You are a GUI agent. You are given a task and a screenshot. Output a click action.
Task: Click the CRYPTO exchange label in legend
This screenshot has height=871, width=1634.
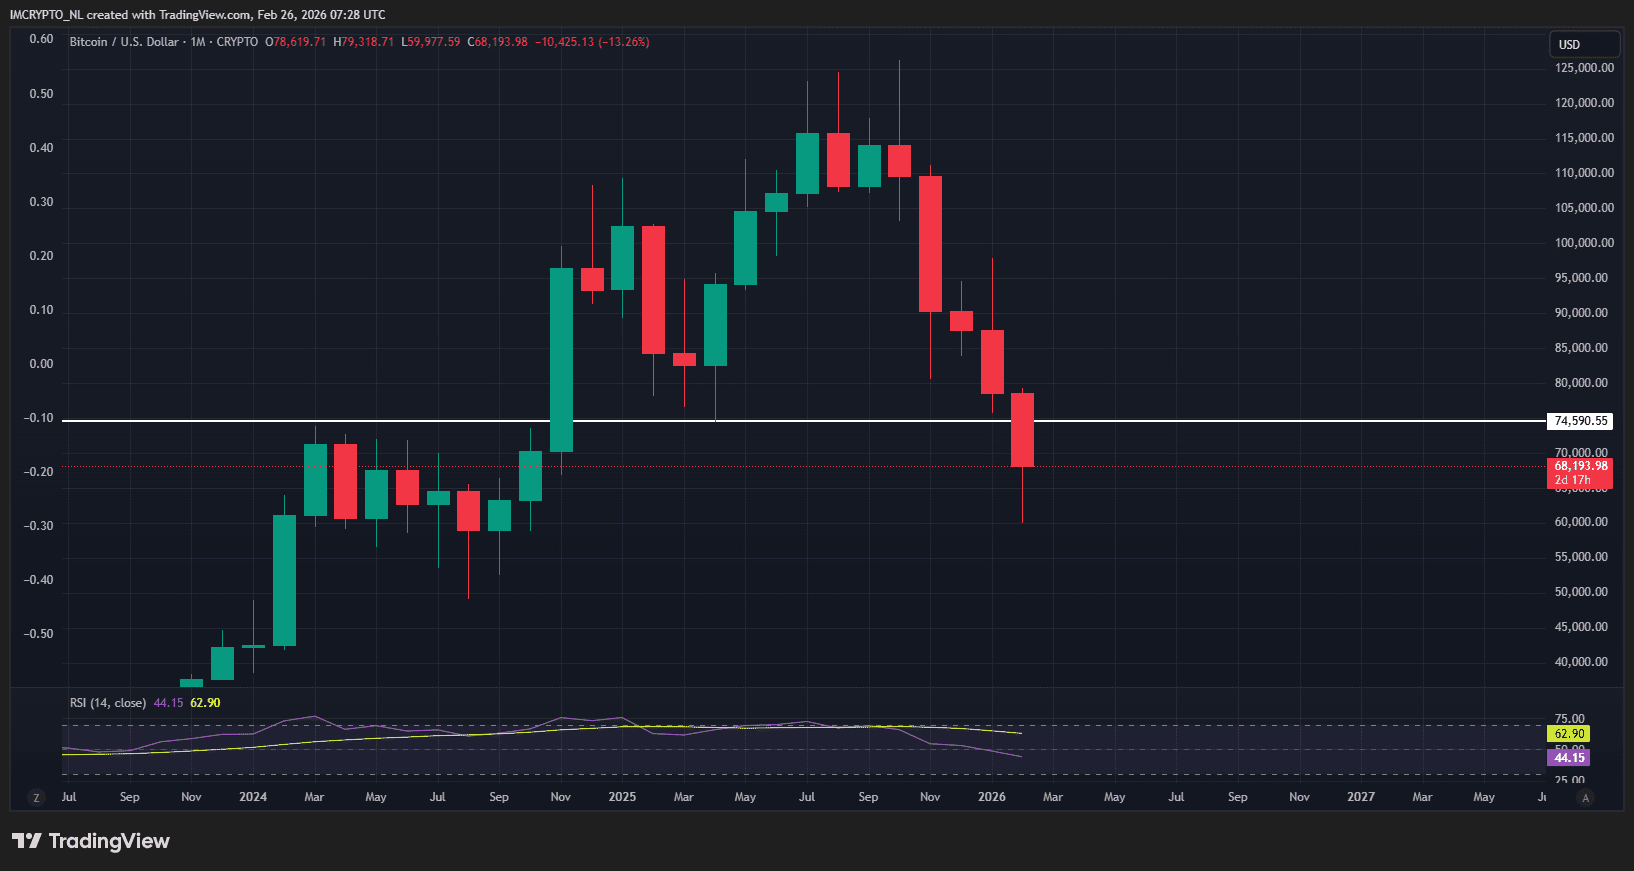[237, 42]
